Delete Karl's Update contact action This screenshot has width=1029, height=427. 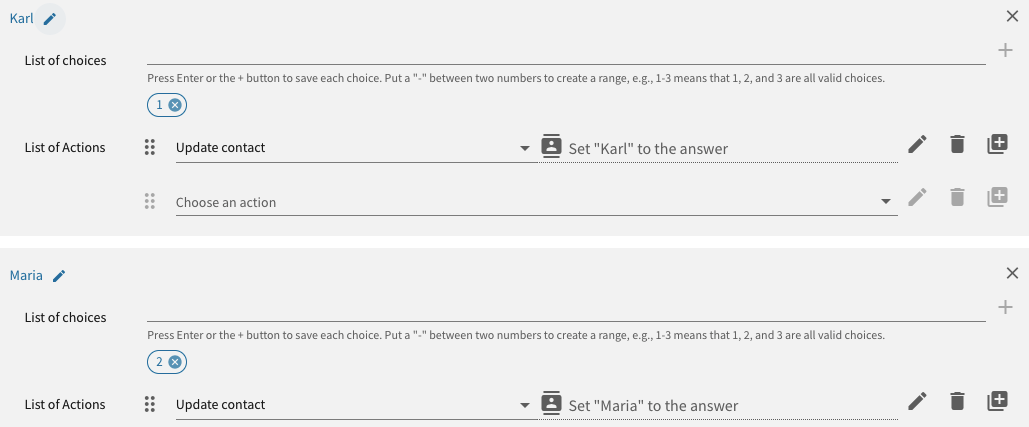(957, 145)
